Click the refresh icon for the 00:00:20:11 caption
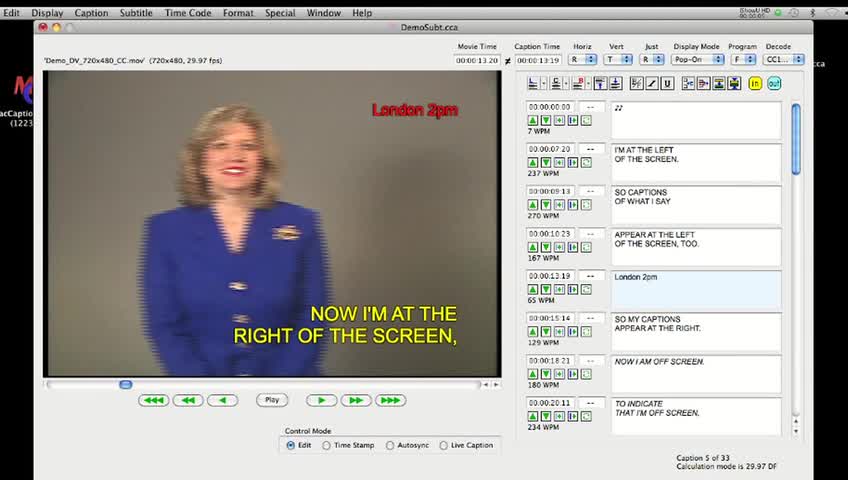This screenshot has width=848, height=480. pos(586,416)
